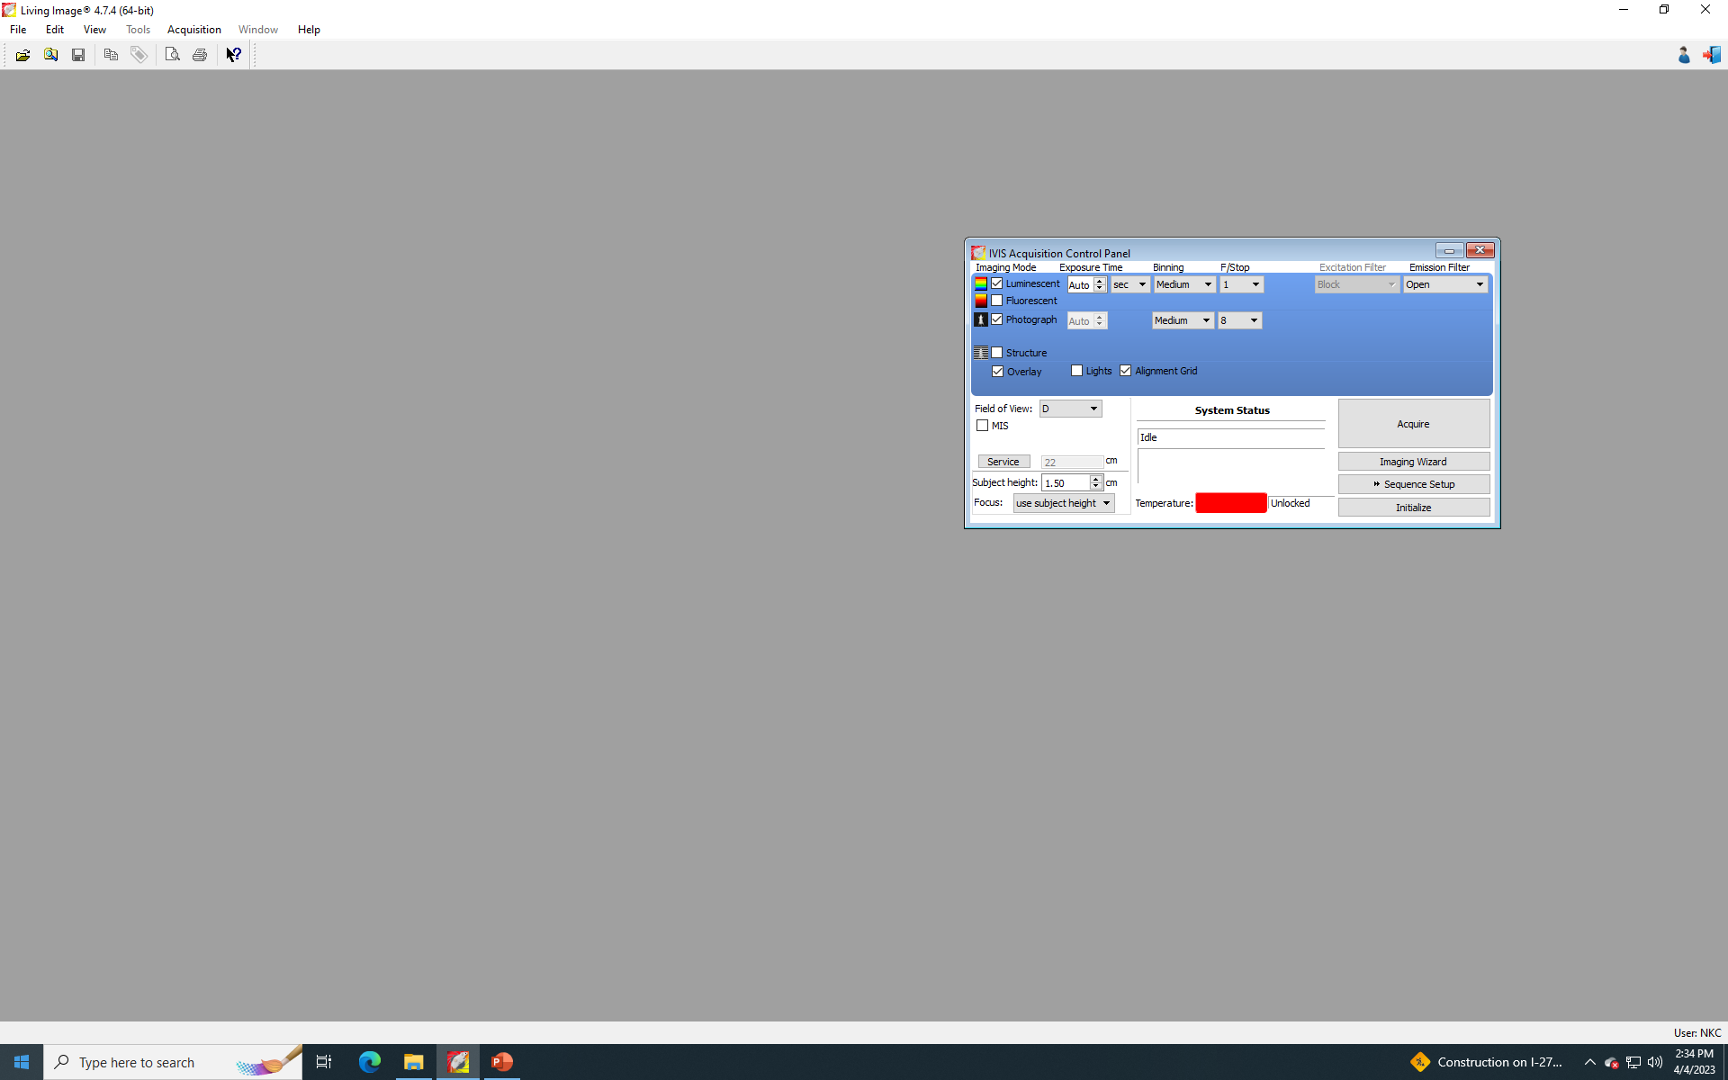Expand the Field of View dropdown

(1070, 409)
